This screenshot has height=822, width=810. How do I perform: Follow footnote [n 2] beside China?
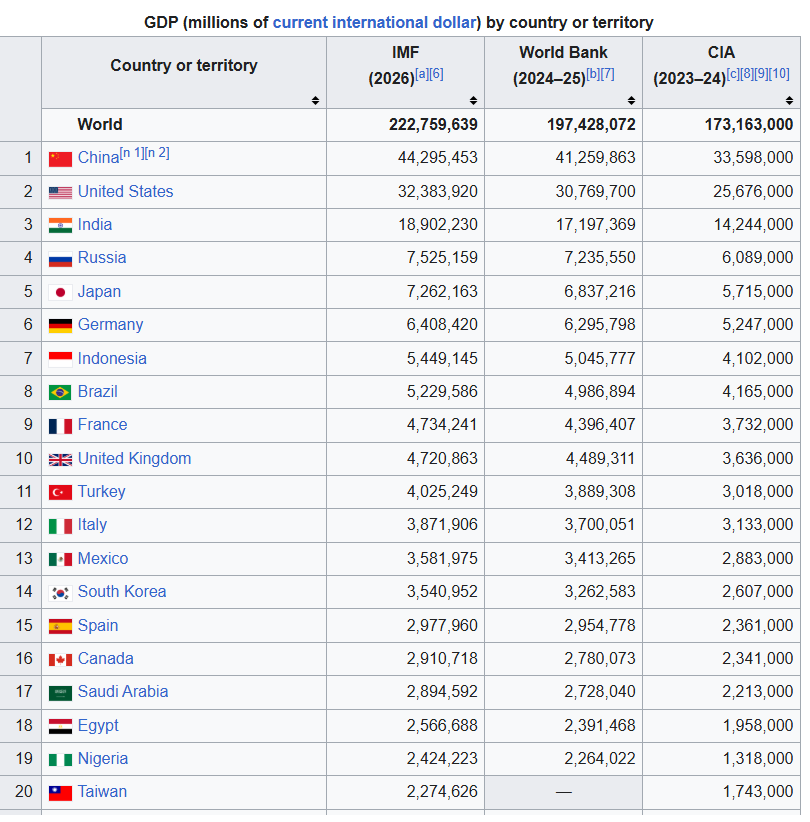(x=157, y=153)
